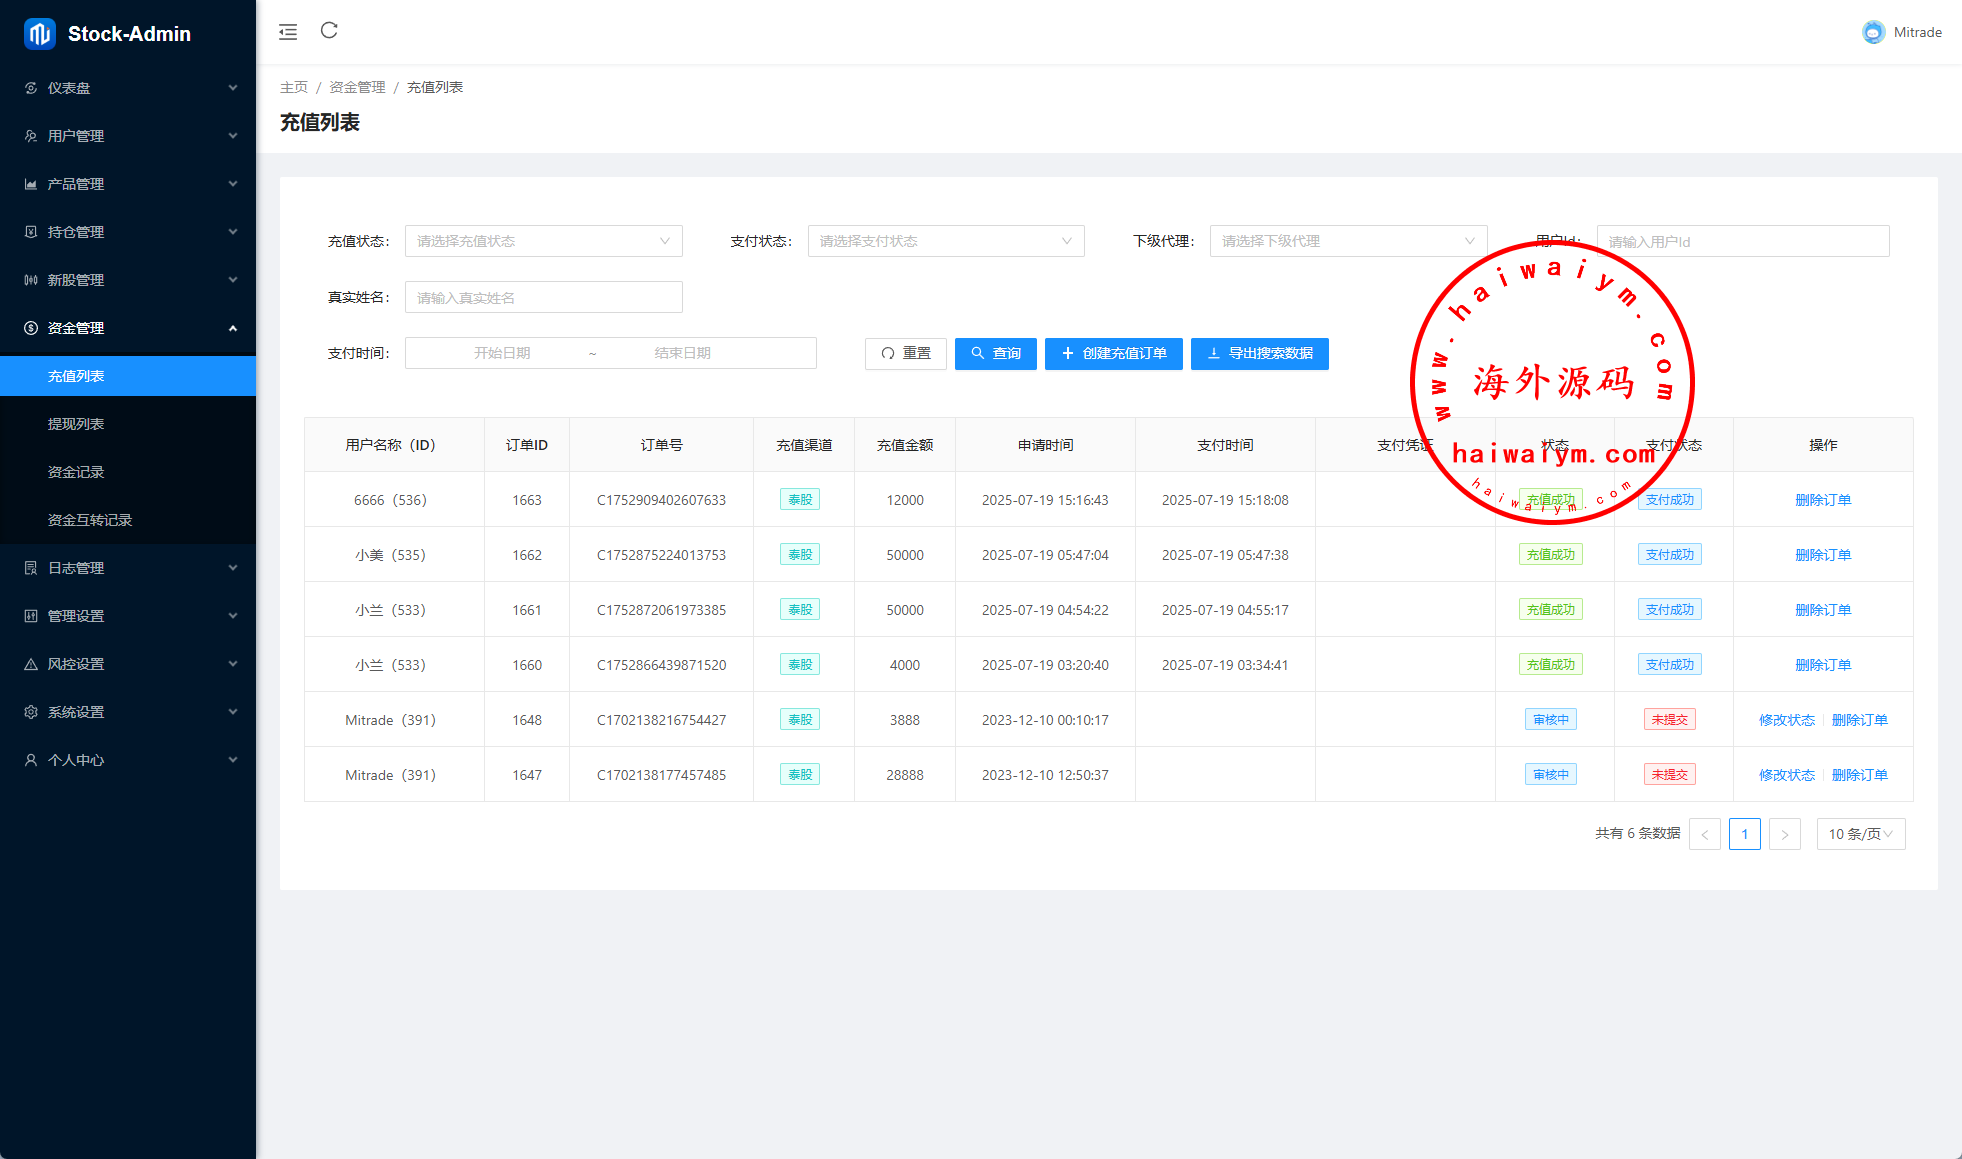
Task: Open the 充值状态 dropdown
Action: point(543,241)
